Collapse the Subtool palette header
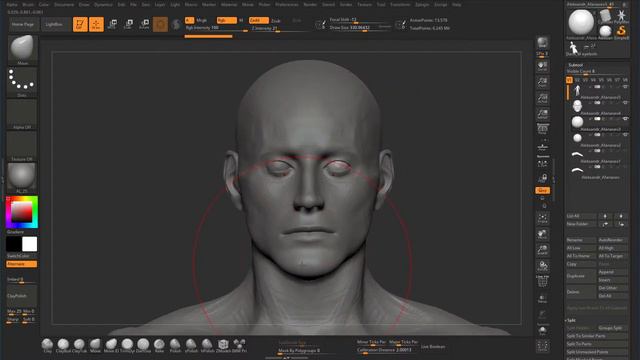 [x=576, y=65]
